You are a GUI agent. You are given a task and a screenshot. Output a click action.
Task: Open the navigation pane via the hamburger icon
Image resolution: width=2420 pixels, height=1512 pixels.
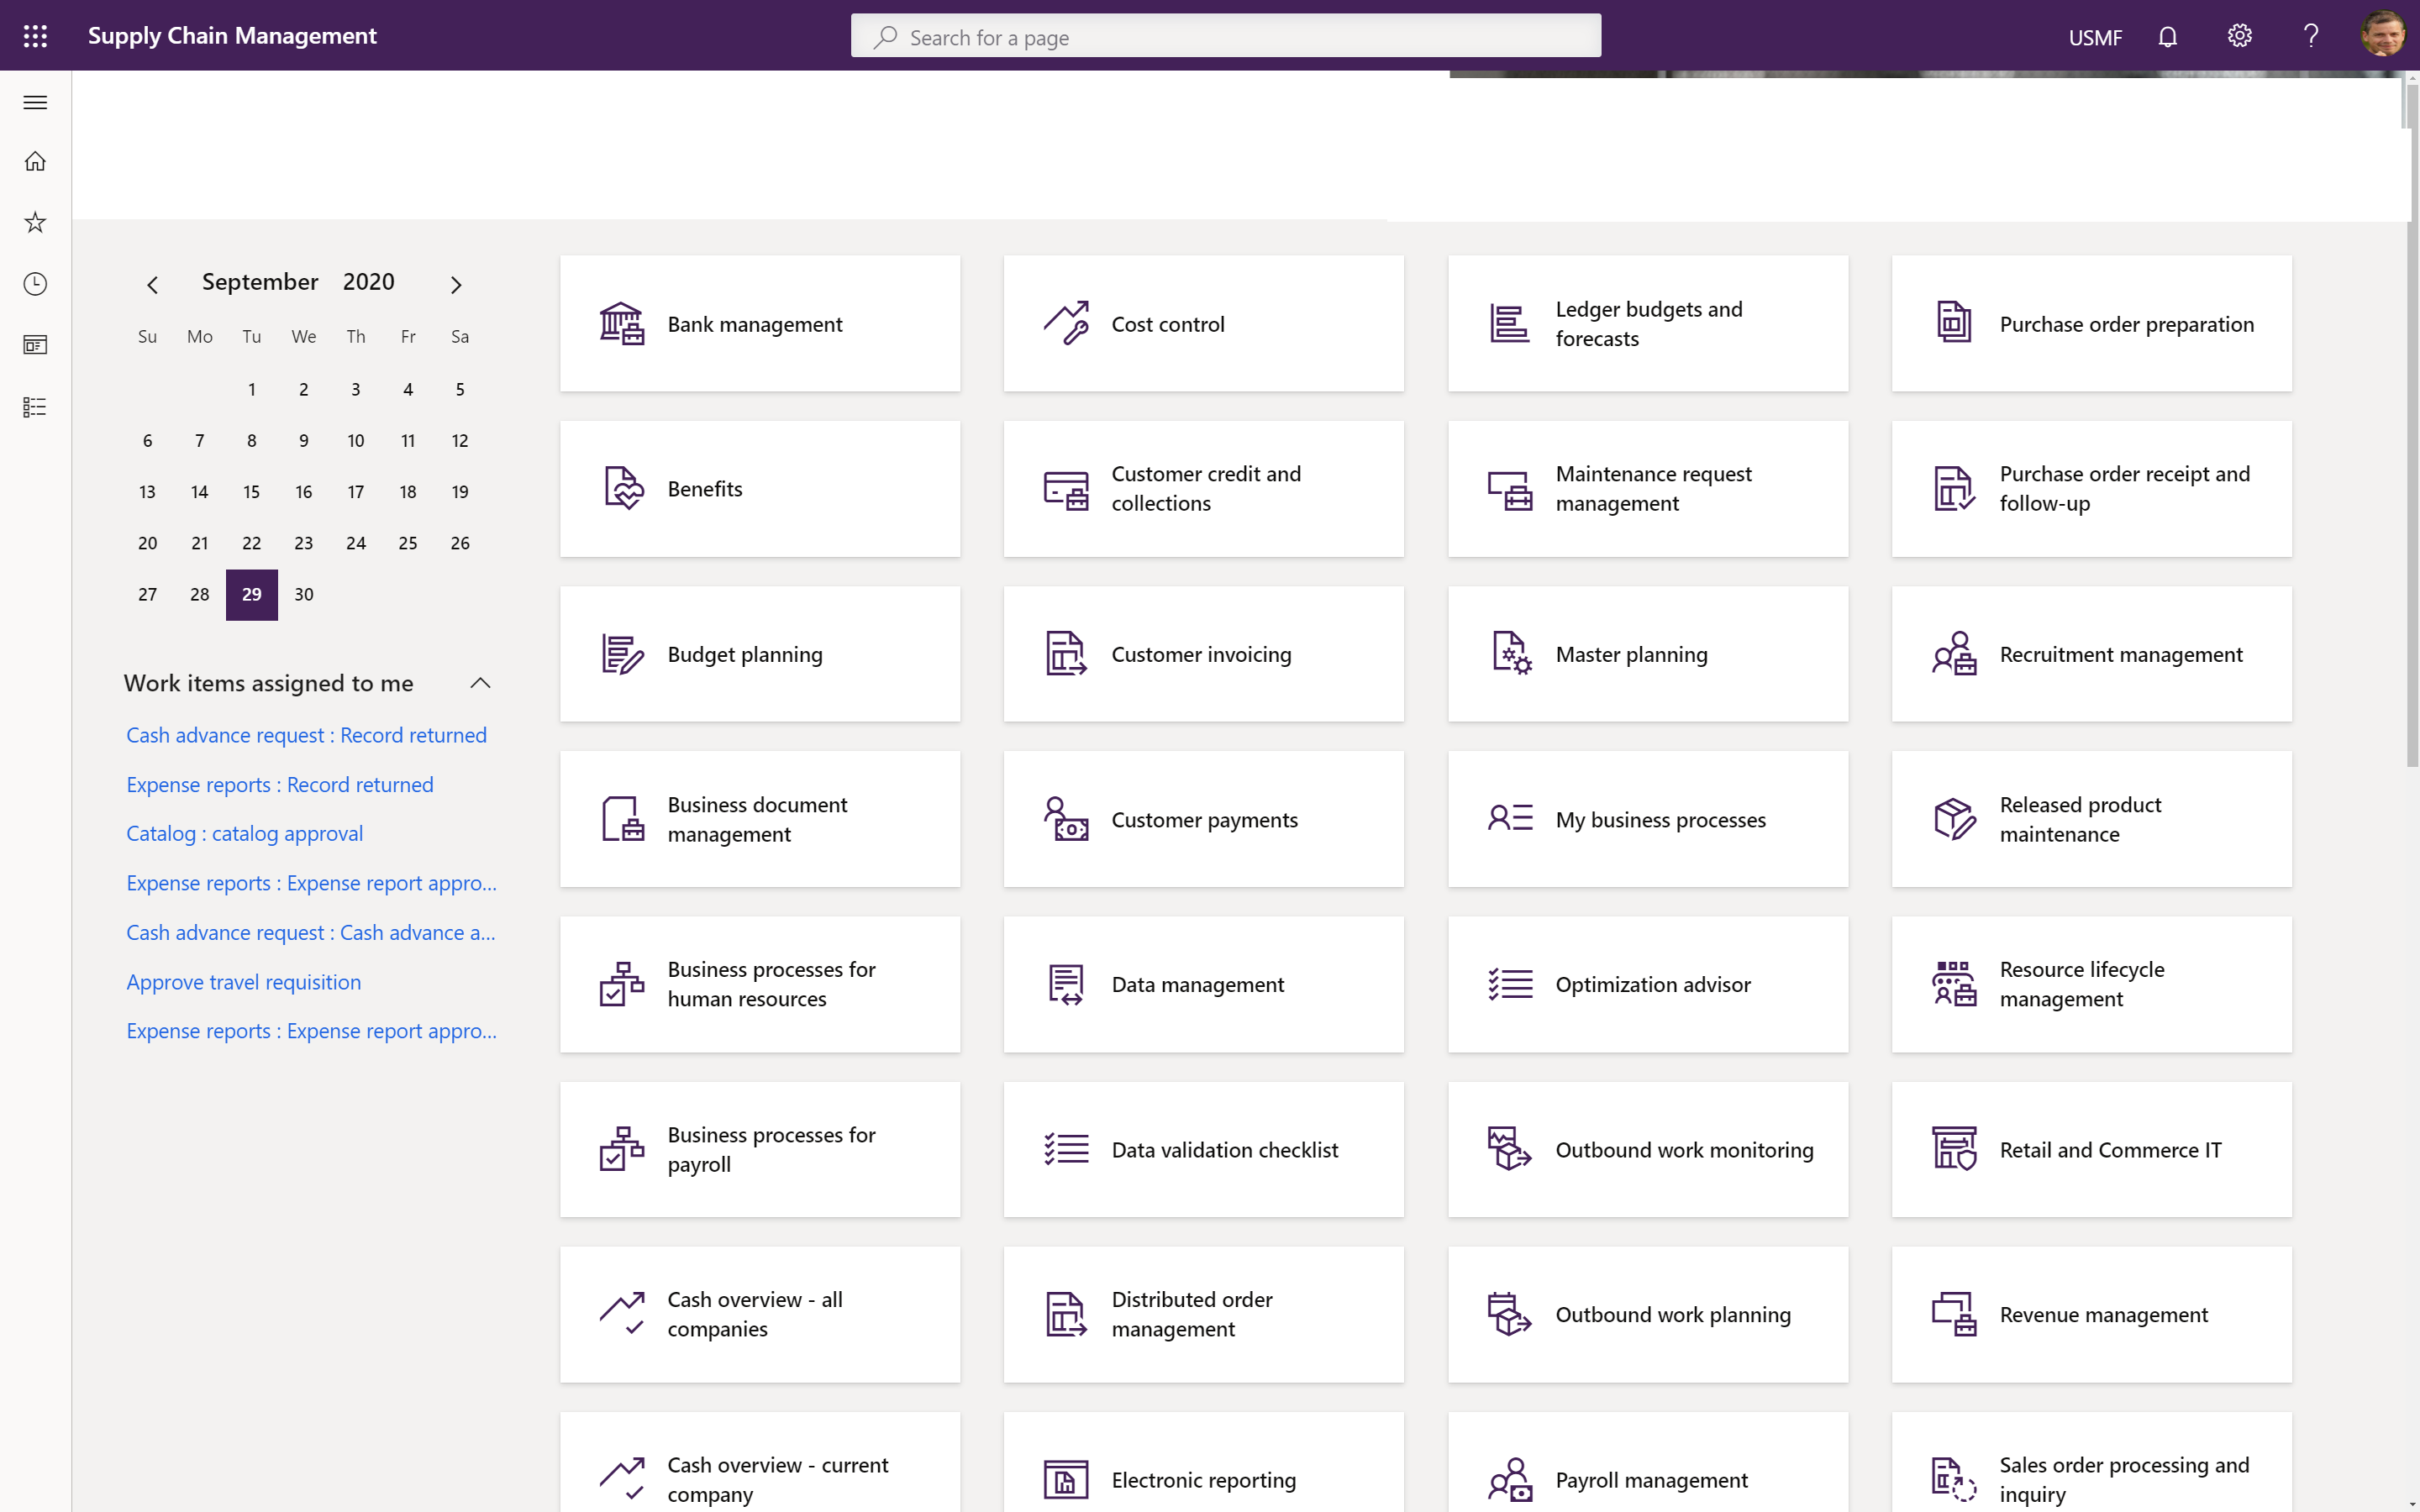(x=35, y=102)
